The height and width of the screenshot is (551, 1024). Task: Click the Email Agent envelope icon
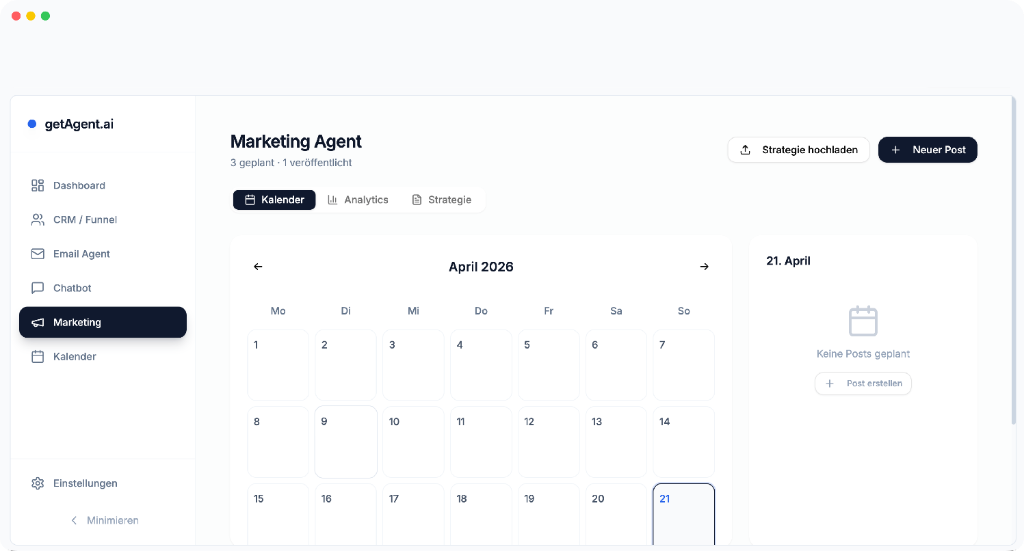[x=38, y=253]
